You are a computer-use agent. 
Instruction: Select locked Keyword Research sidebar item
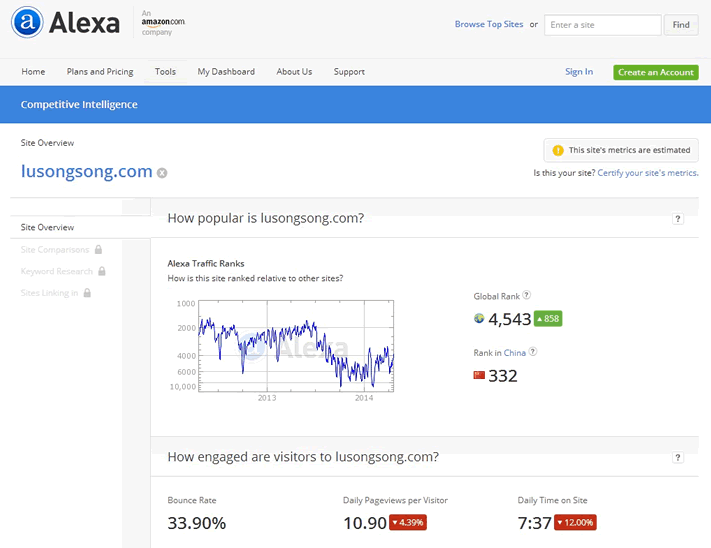57,271
